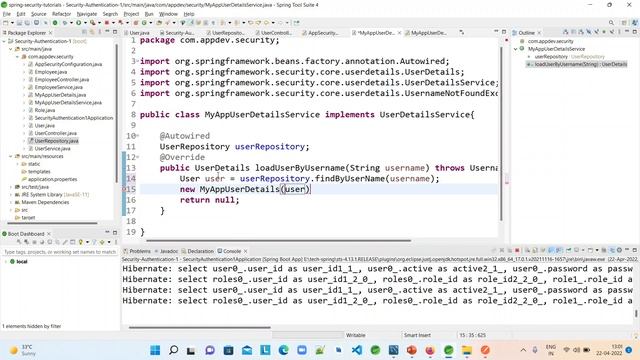Click the New file toolbar icon

(x=6, y=23)
